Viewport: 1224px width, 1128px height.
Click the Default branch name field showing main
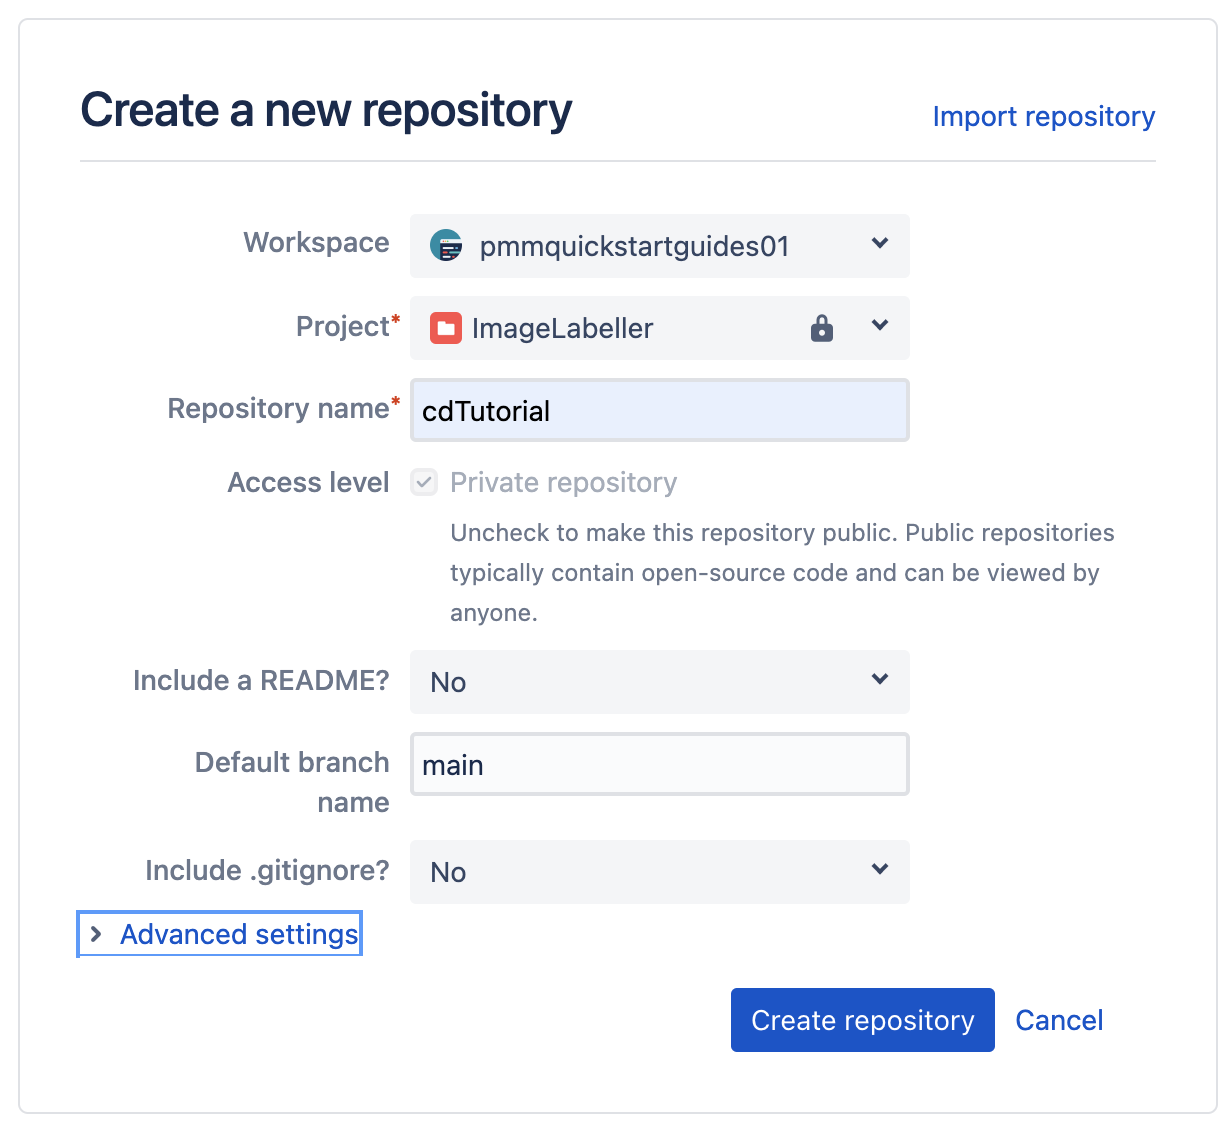[x=659, y=764]
